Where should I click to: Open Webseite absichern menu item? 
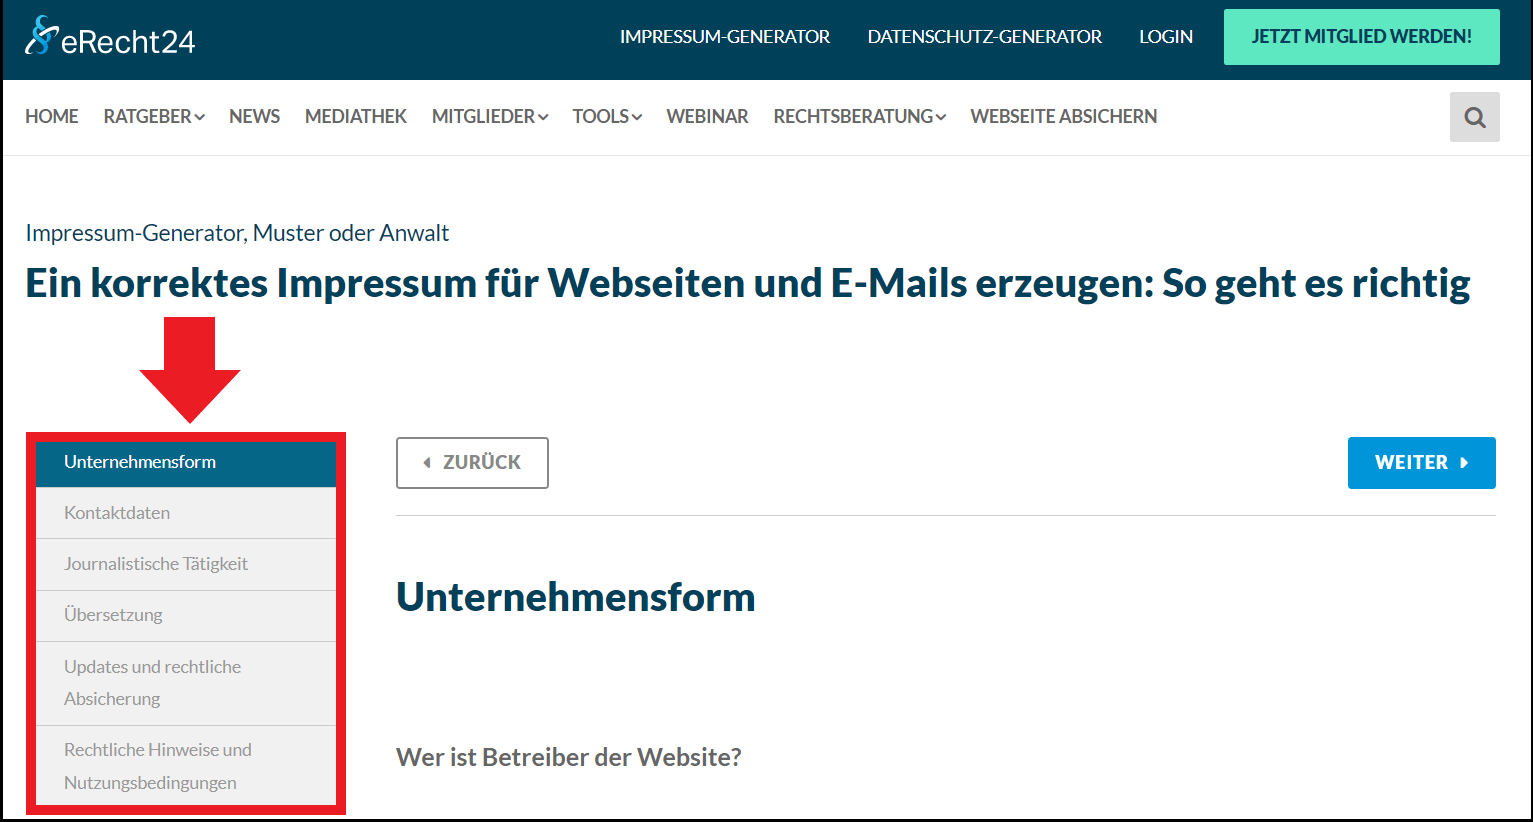coord(1064,116)
